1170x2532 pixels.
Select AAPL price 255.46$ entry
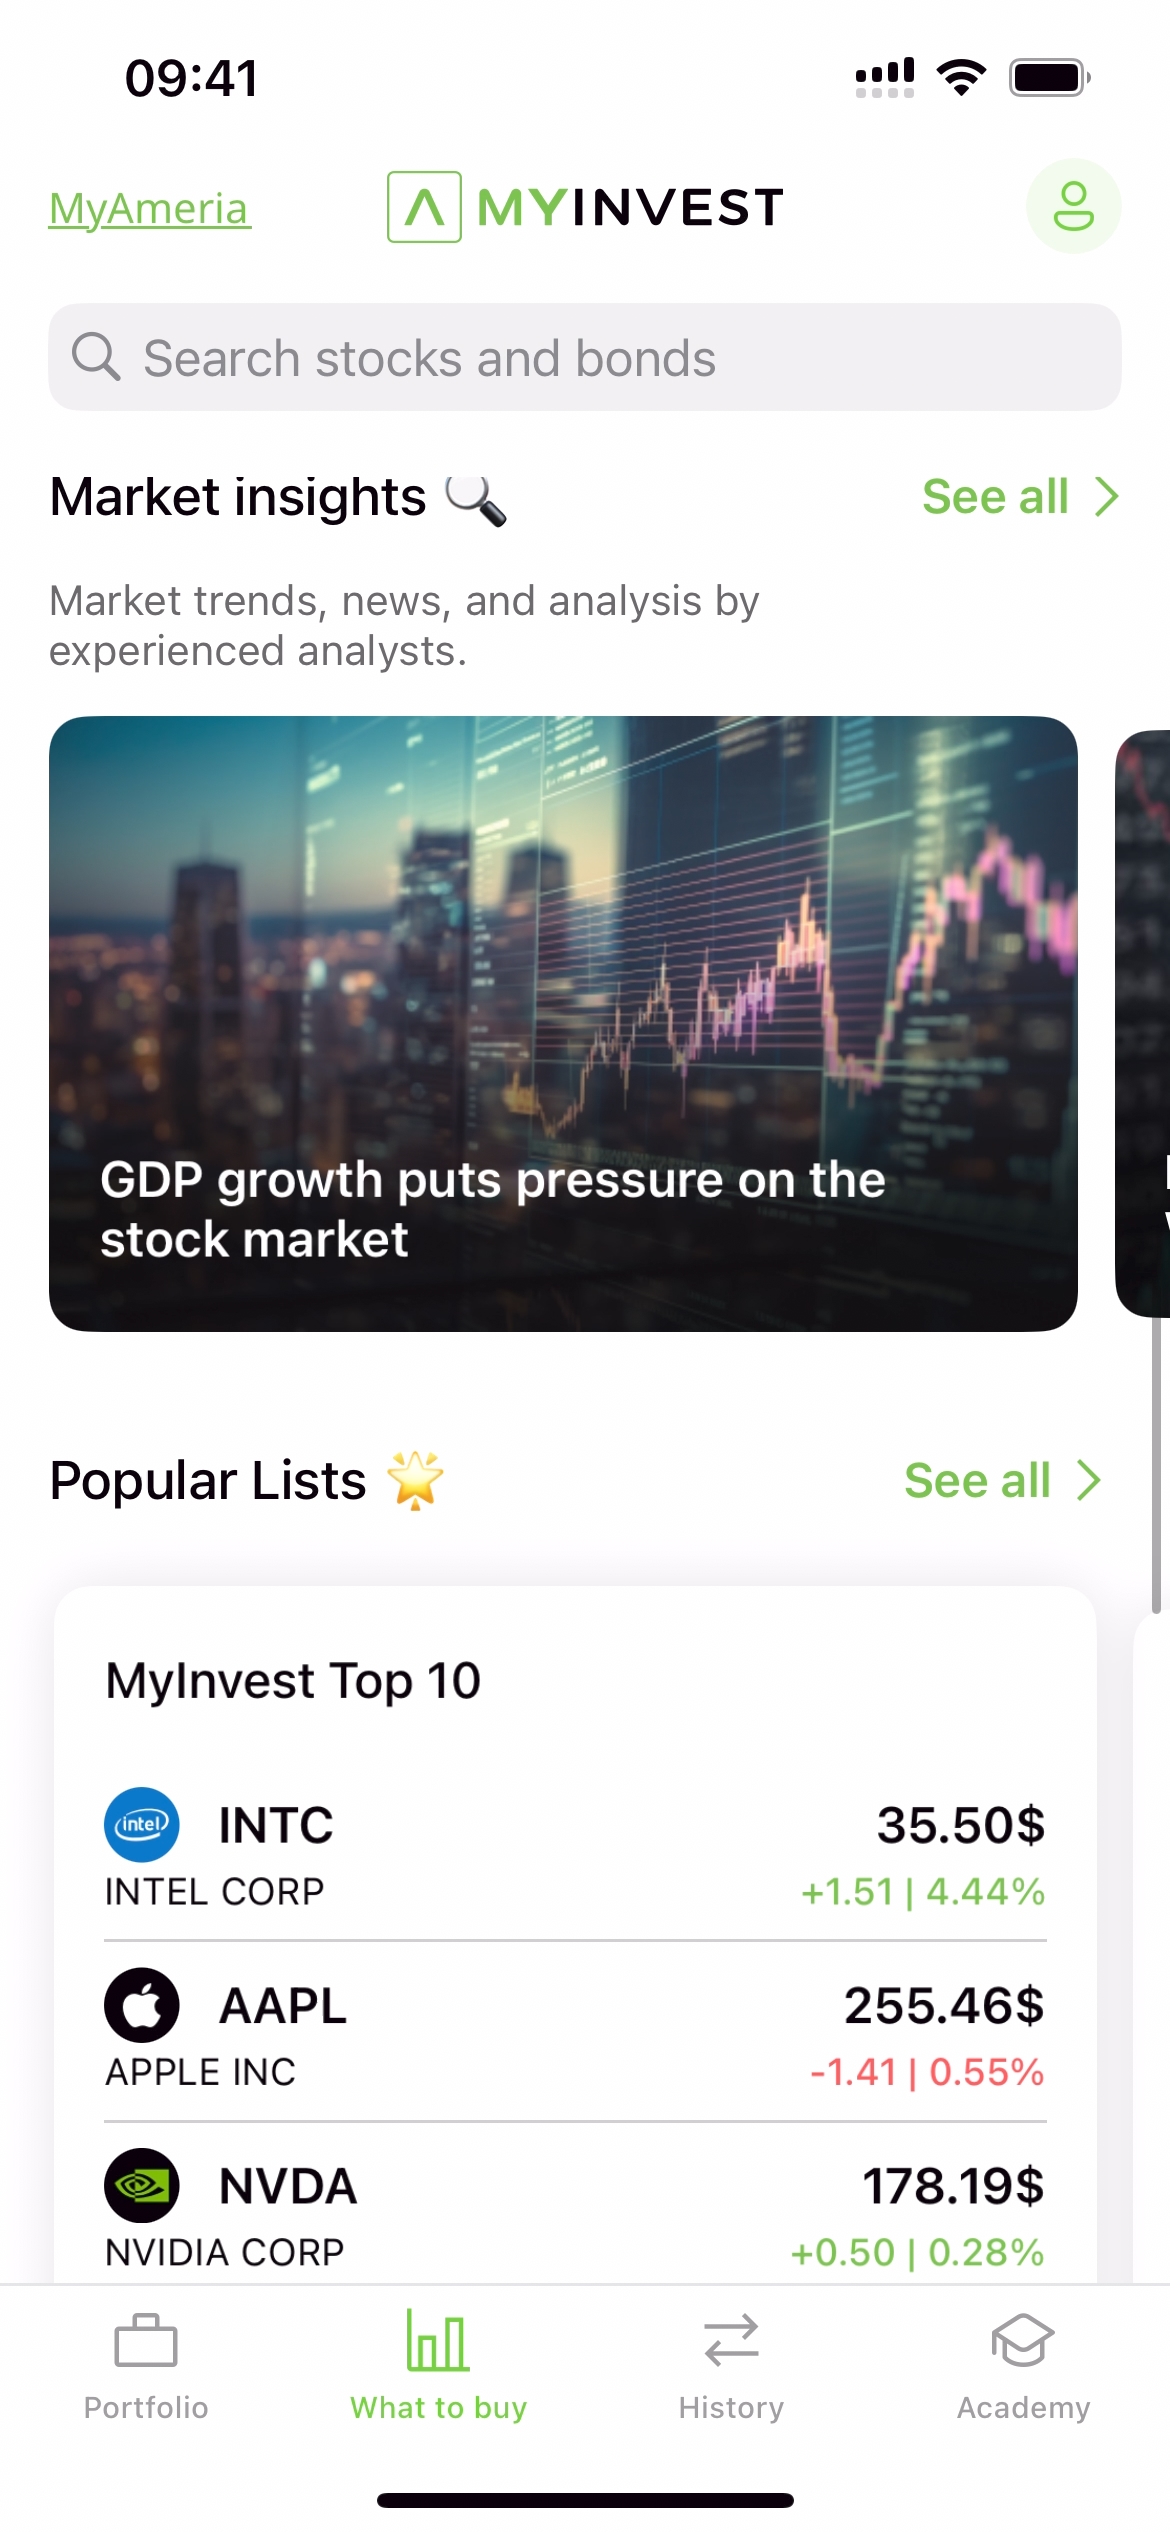point(943,2006)
